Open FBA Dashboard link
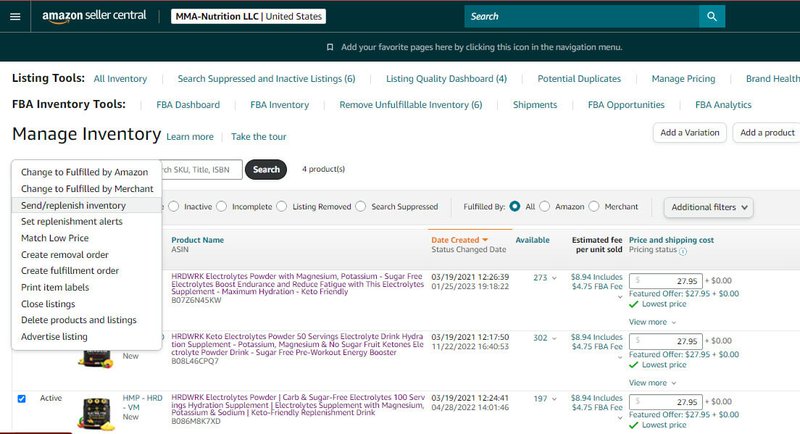The height and width of the screenshot is (434, 800). pyautogui.click(x=188, y=105)
